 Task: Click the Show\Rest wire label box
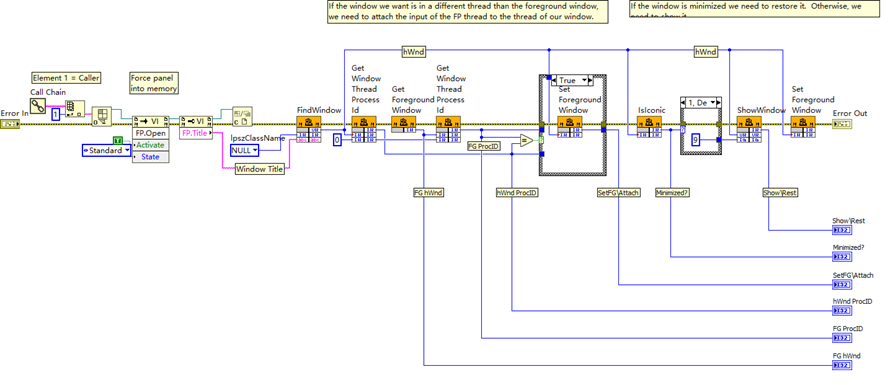[780, 192]
